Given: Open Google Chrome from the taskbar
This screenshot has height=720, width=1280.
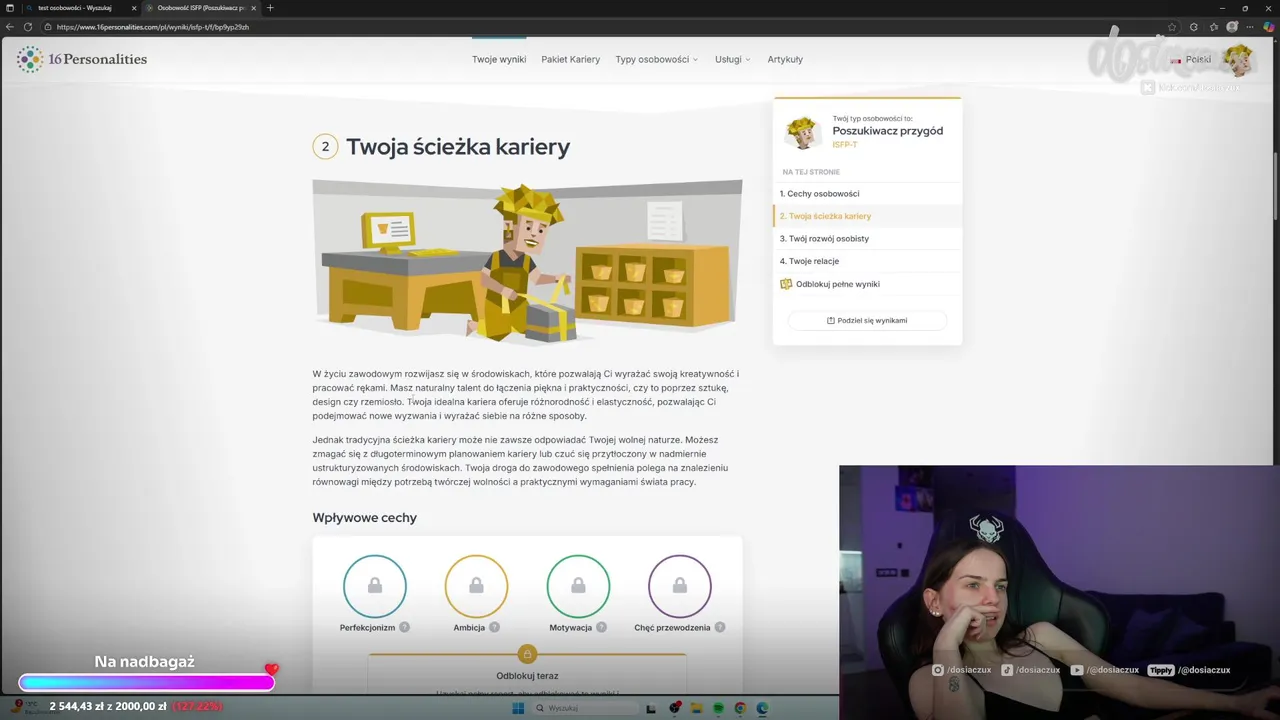Looking at the screenshot, I should 740,708.
